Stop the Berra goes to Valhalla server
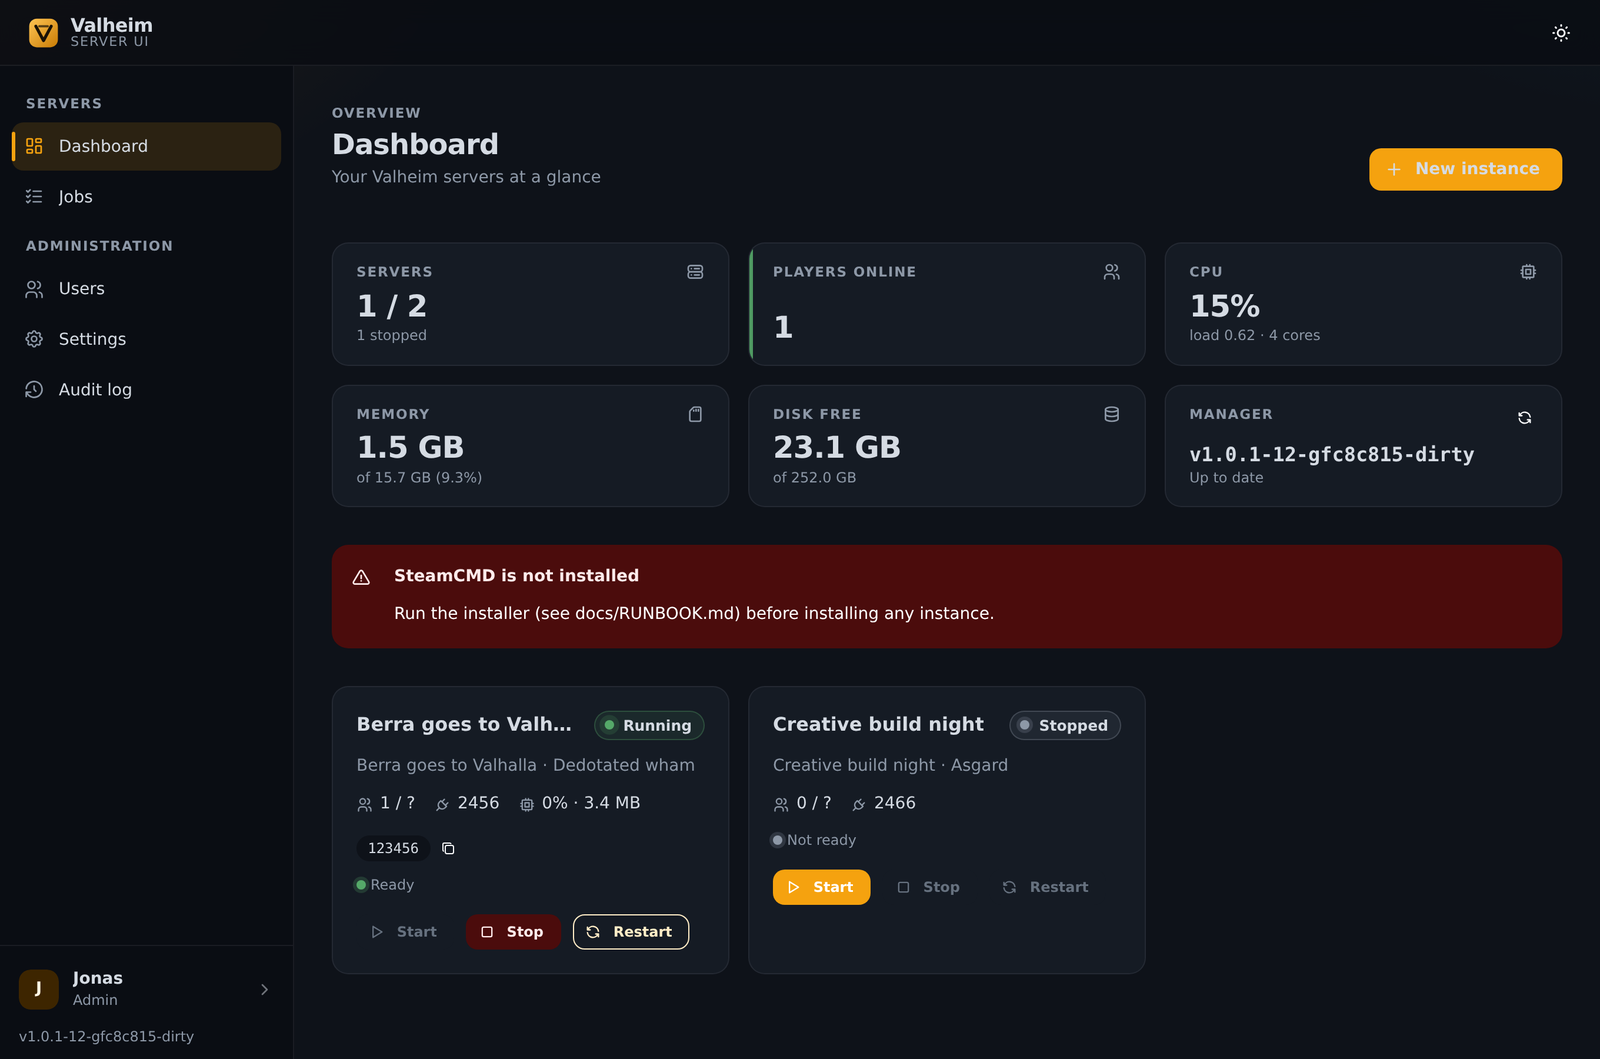 pyautogui.click(x=512, y=932)
